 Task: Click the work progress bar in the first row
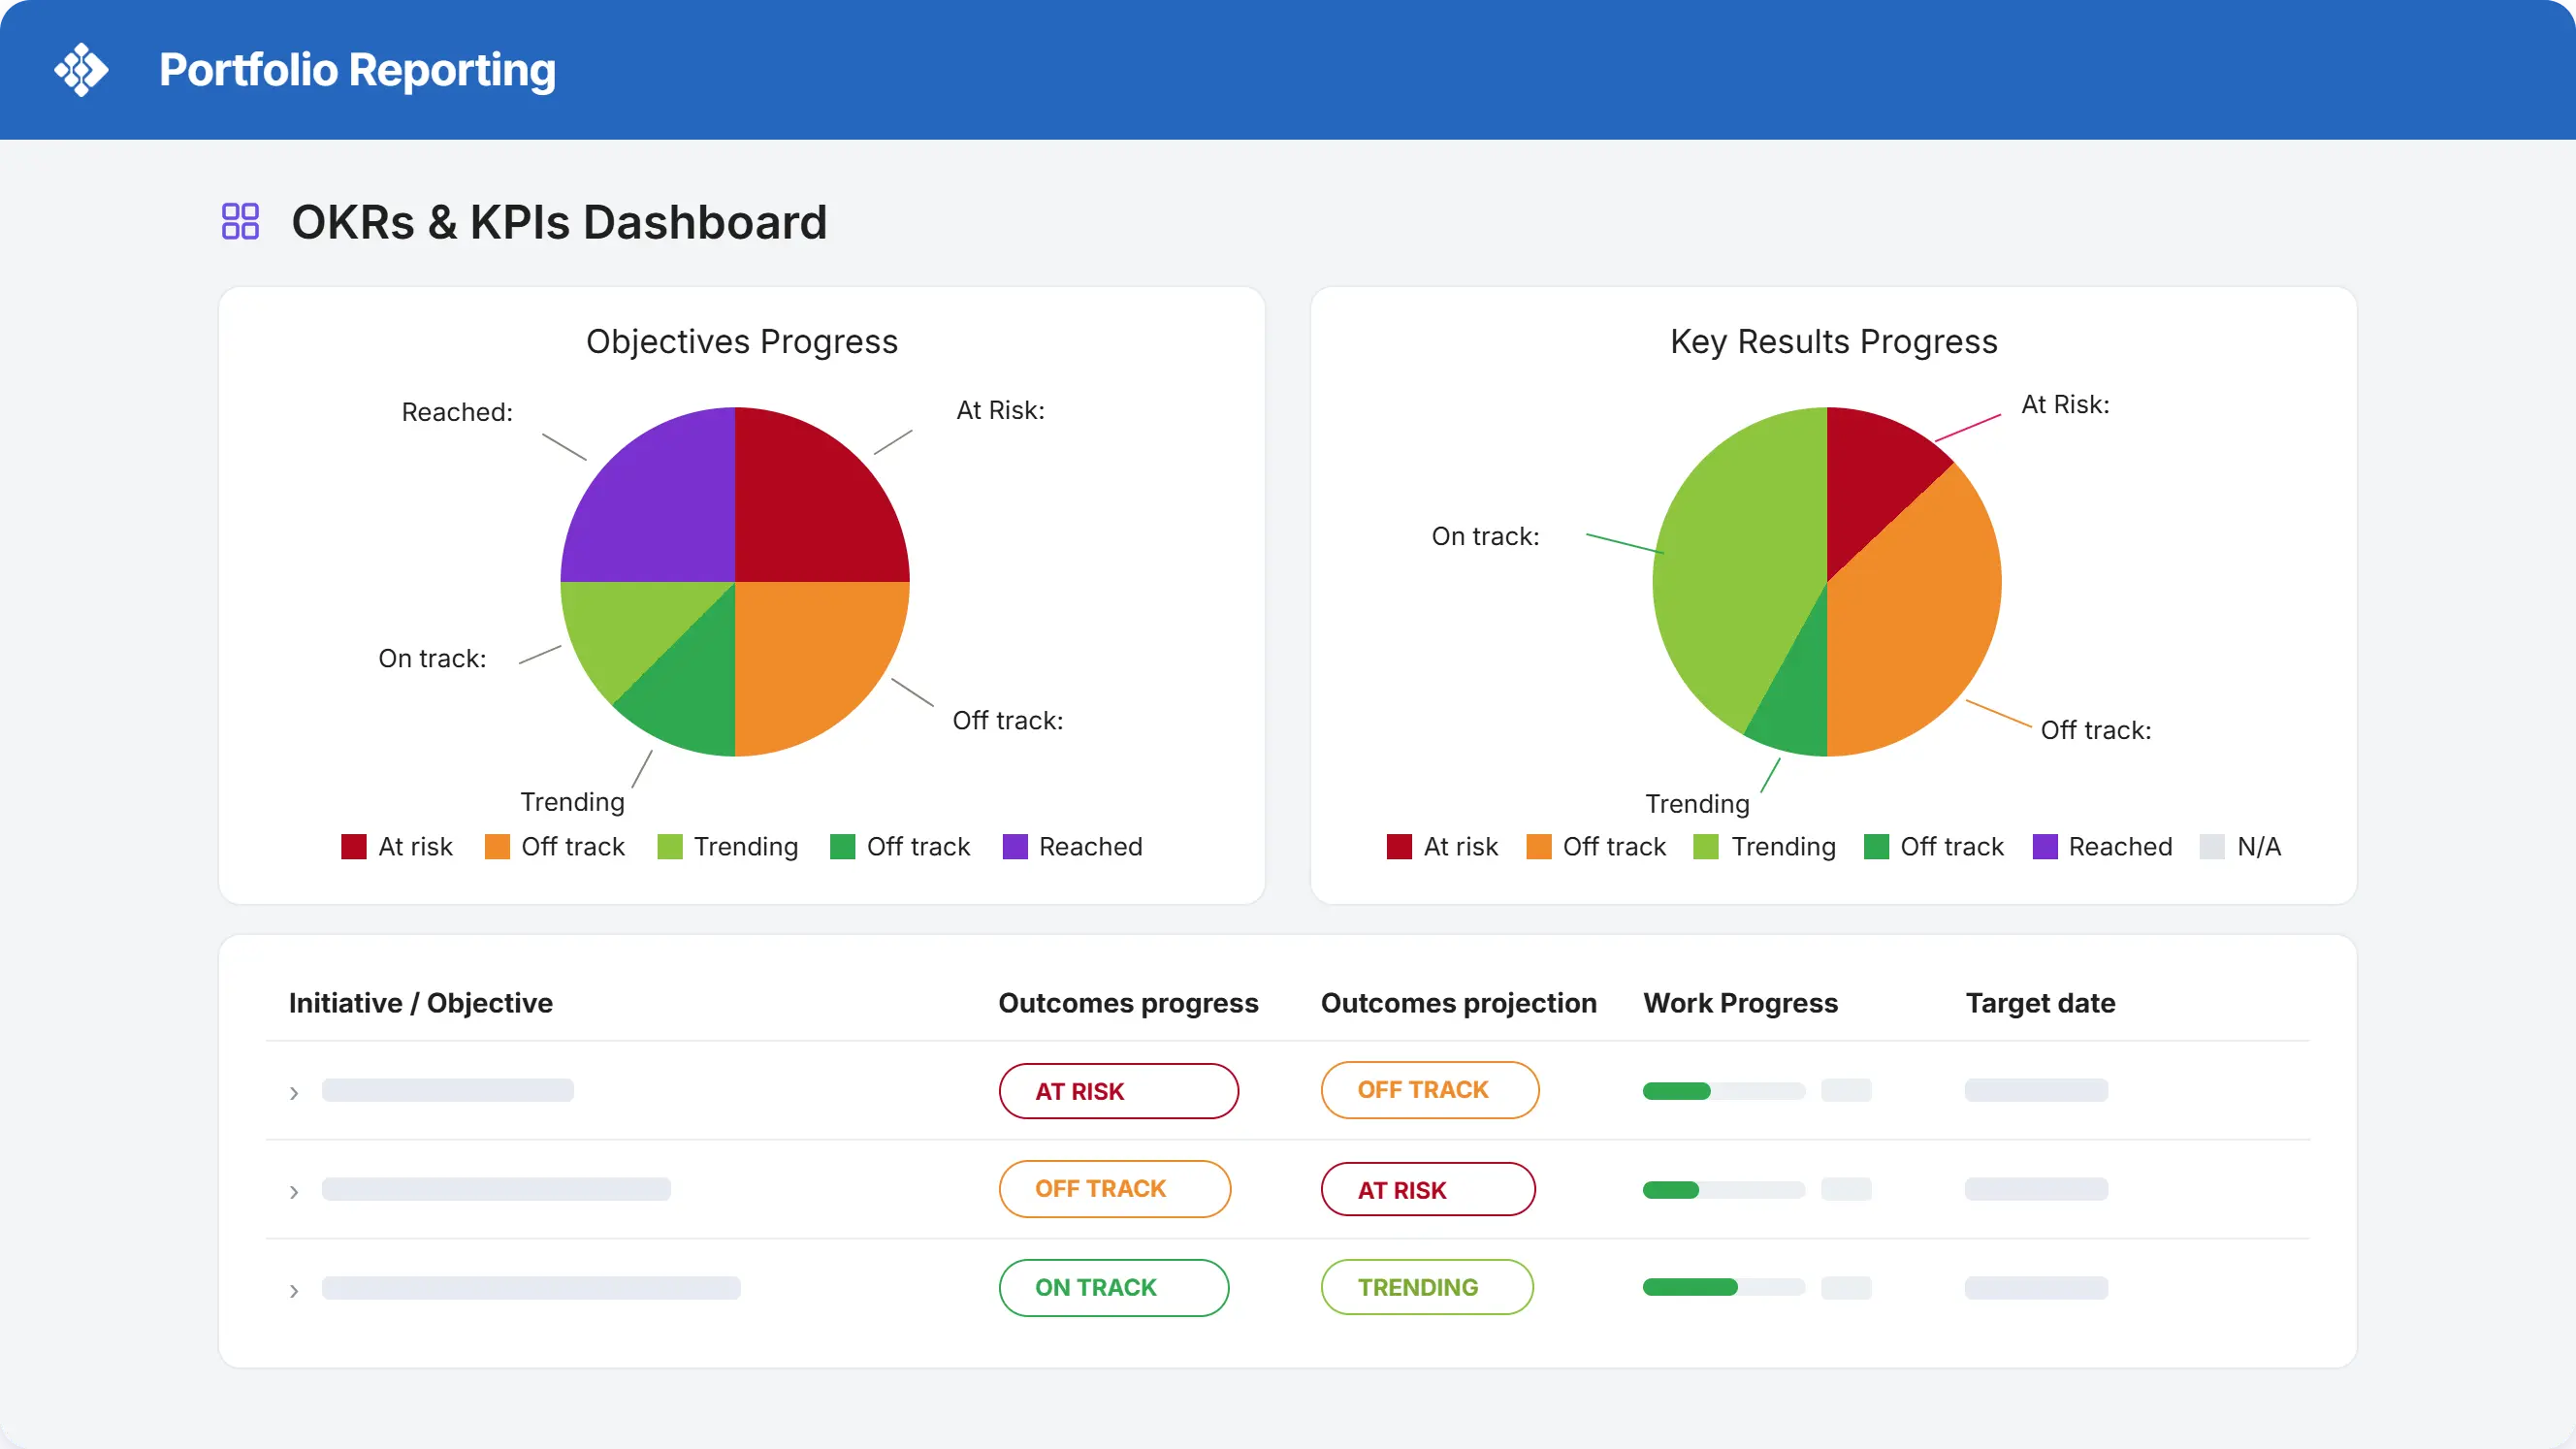1724,1091
